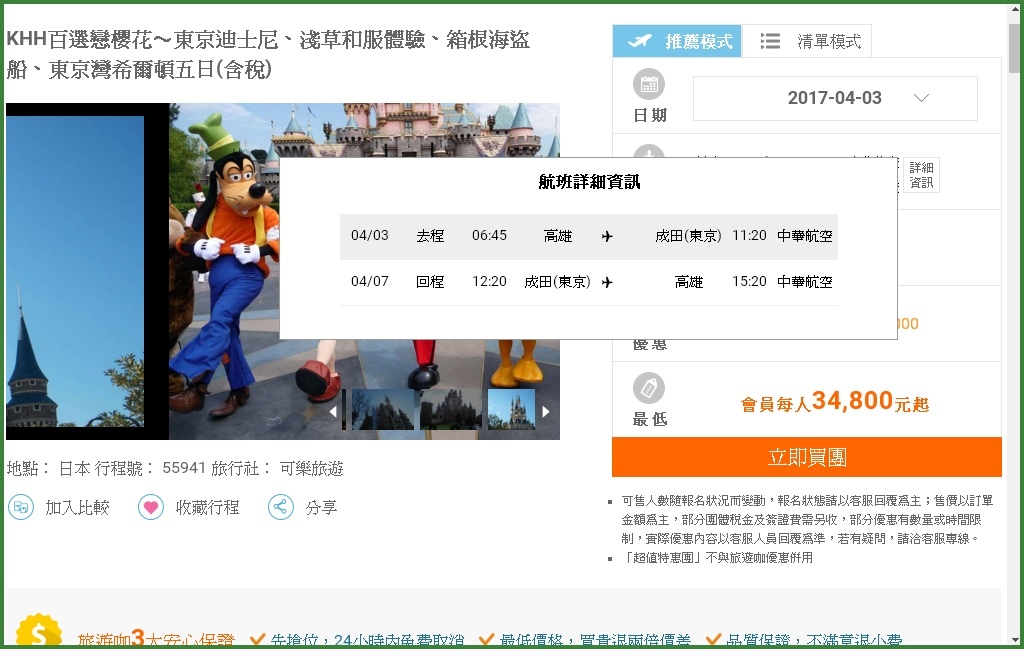This screenshot has height=649, width=1024.
Task: Click the 加入比較 compare icon
Action: point(21,507)
